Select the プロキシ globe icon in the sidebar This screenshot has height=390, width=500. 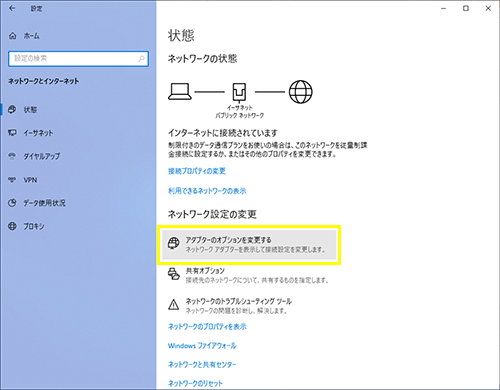tap(12, 226)
